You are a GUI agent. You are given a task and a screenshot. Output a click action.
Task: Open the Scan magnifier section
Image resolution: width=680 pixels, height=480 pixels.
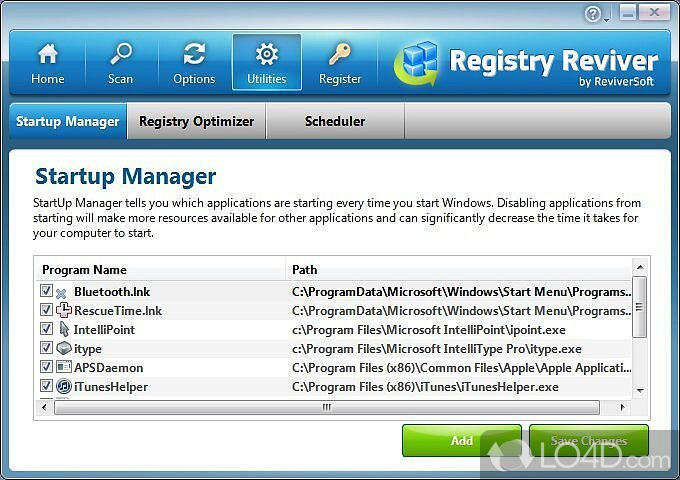[121, 63]
